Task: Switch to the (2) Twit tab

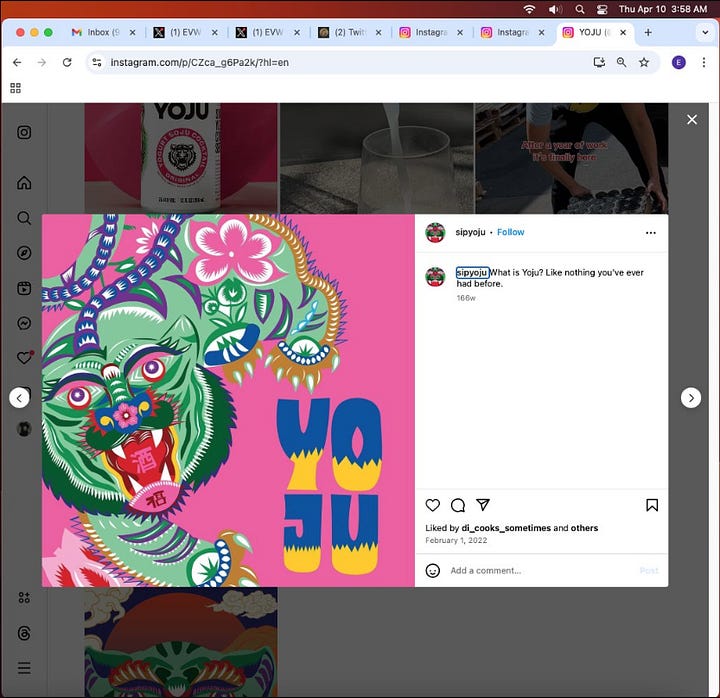Action: 349,33
